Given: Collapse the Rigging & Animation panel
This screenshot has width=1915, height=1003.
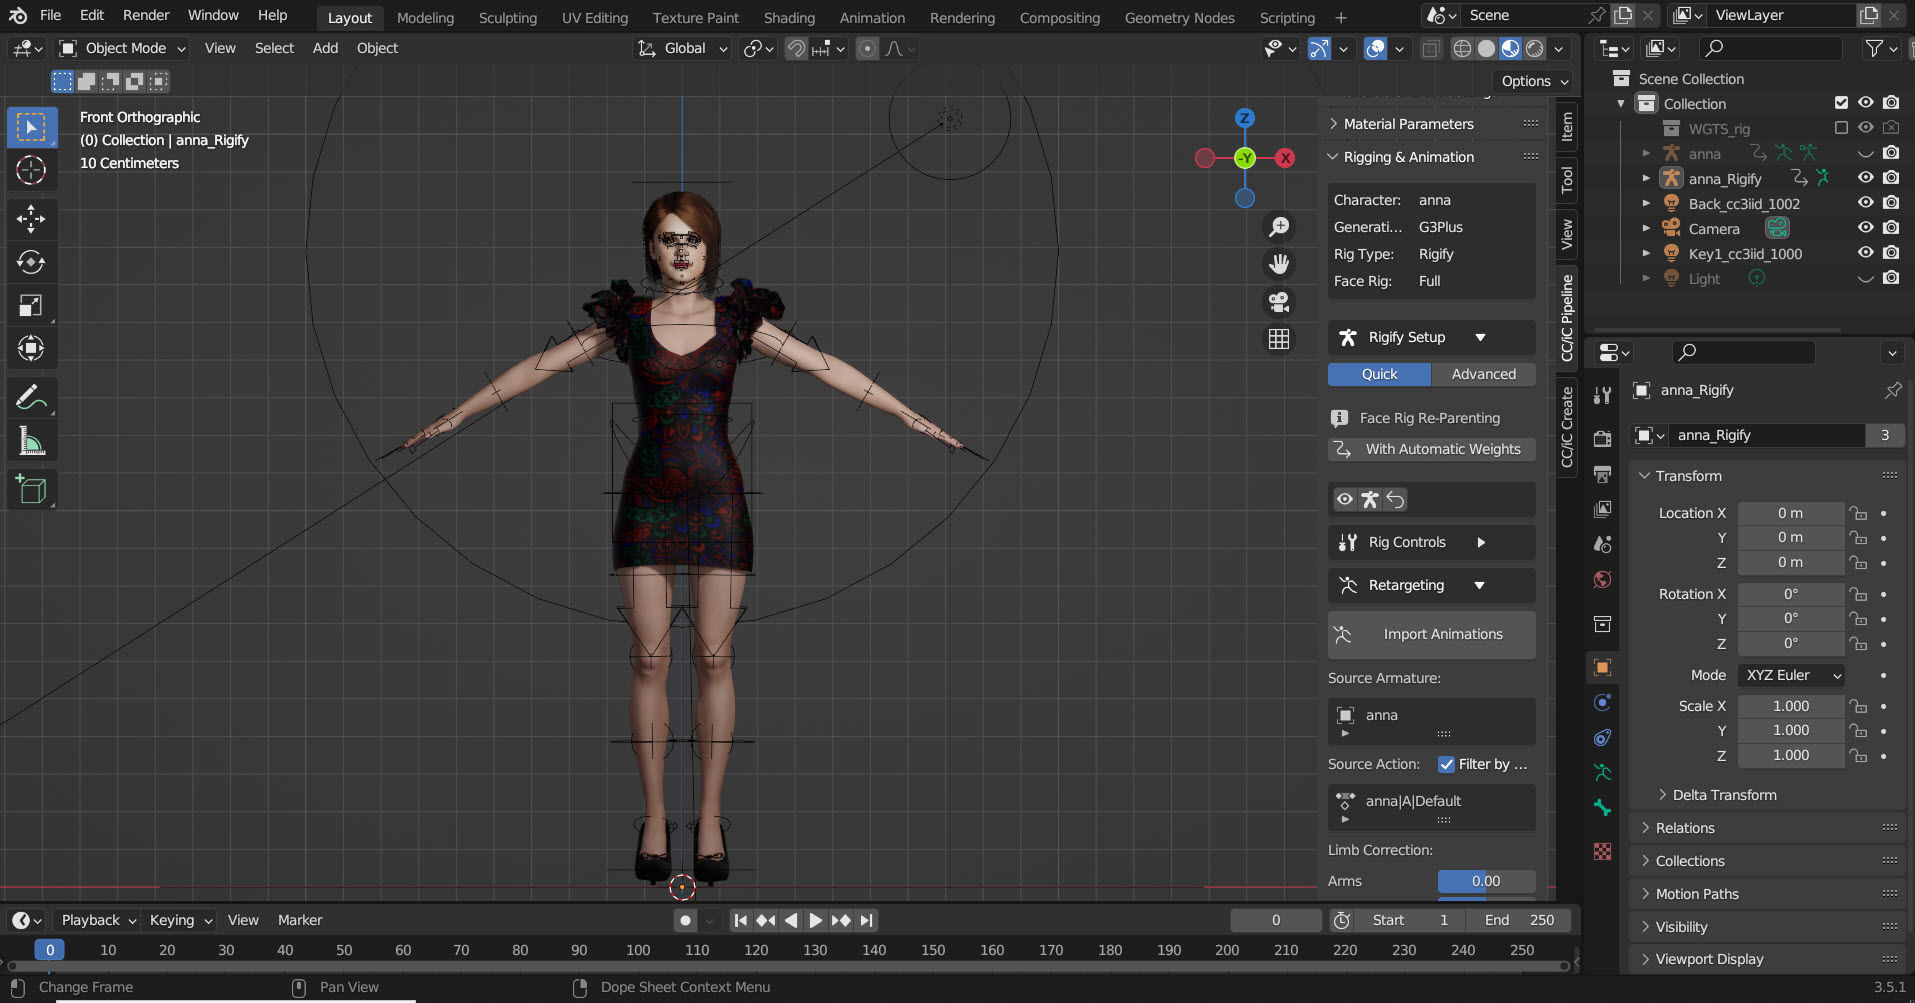Looking at the screenshot, I should pos(1408,157).
